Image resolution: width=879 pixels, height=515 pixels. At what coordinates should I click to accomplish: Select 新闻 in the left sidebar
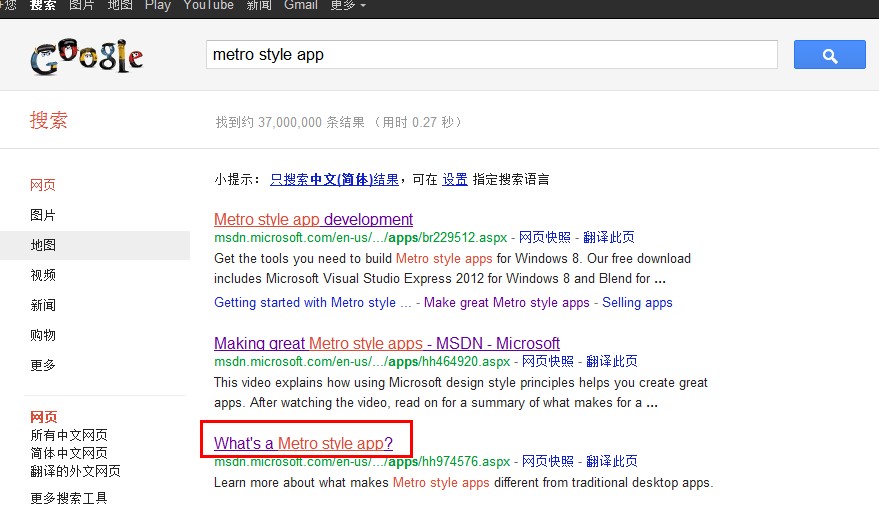pos(43,305)
